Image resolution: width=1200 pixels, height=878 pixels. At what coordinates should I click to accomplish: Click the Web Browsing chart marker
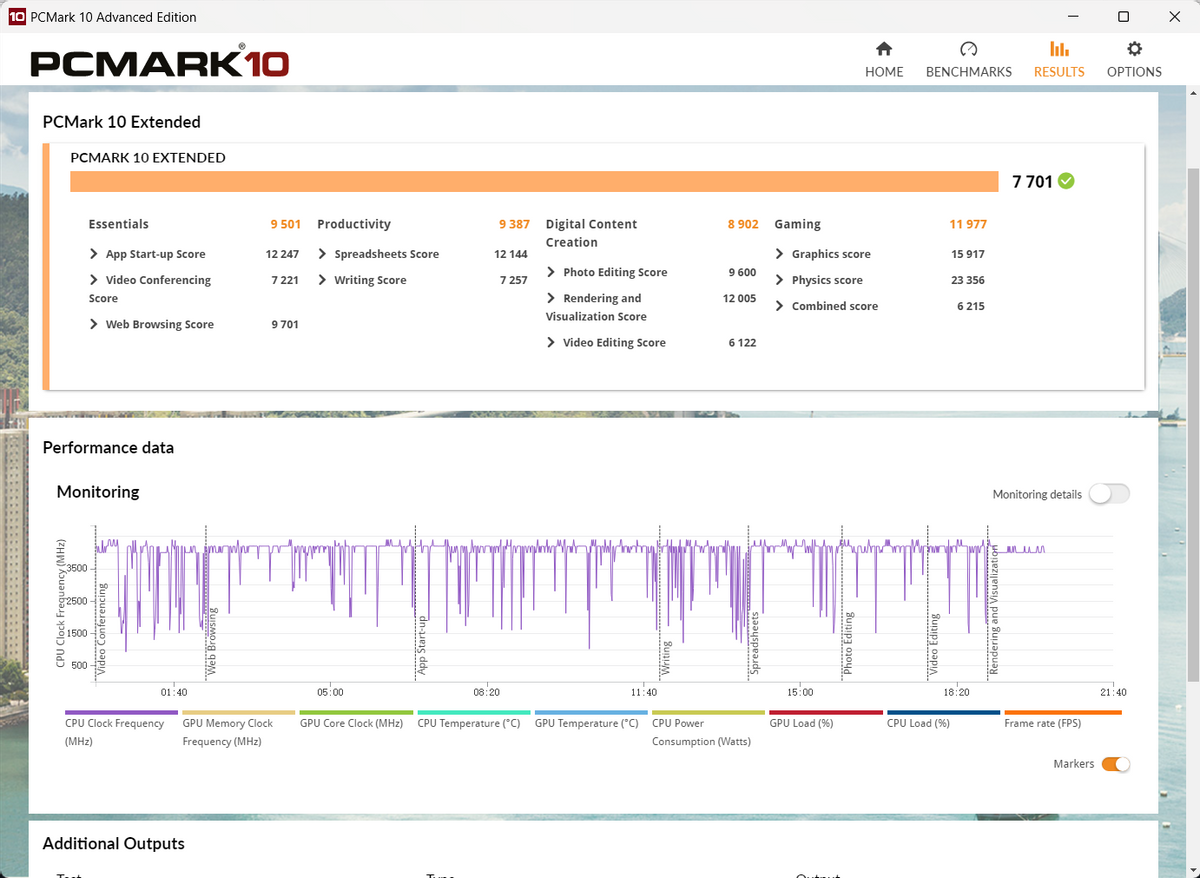pyautogui.click(x=211, y=640)
